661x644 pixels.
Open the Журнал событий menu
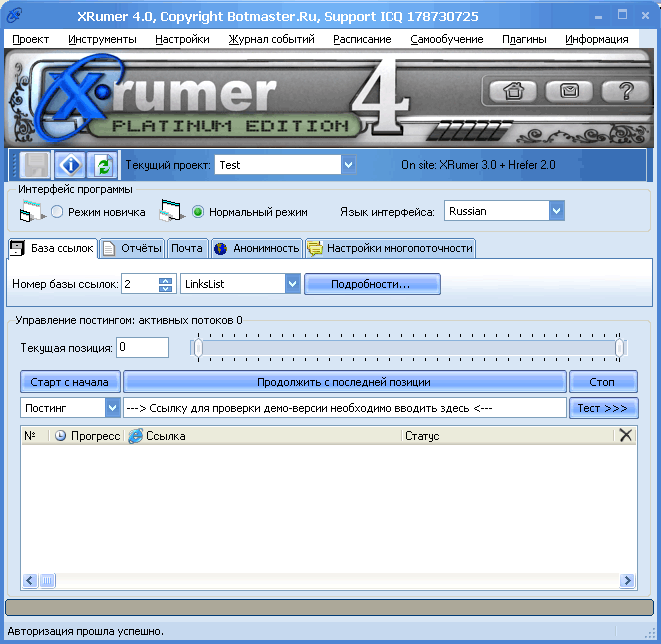271,39
